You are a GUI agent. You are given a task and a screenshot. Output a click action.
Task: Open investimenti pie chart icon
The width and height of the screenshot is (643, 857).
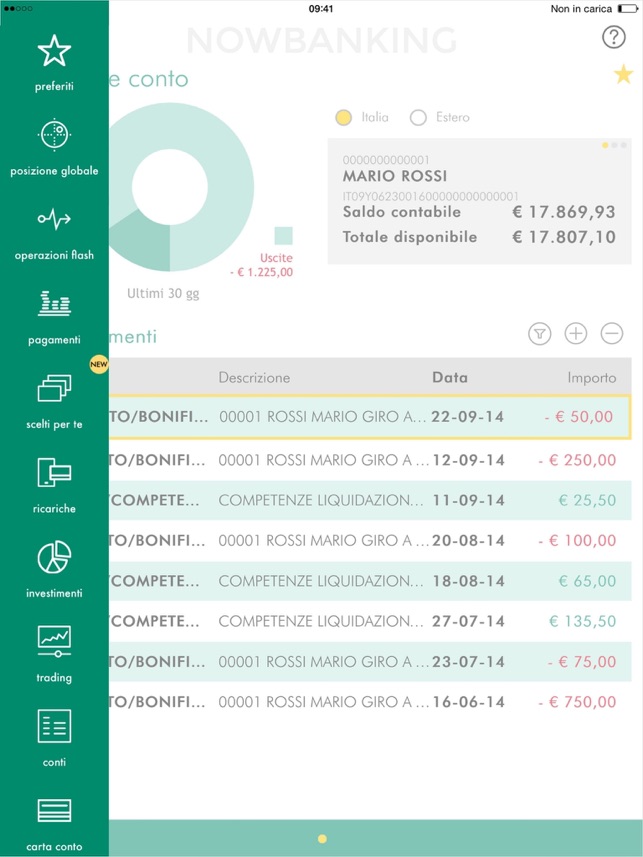[54, 557]
